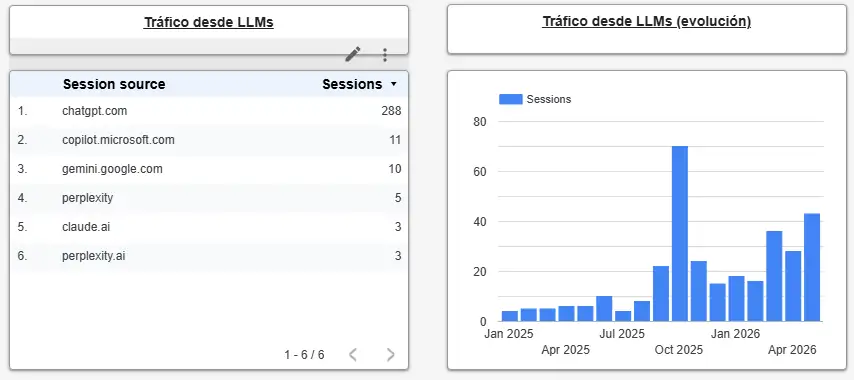Viewport: 854px width, 380px height.
Task: Go to next table page arrow
Action: [x=390, y=355]
